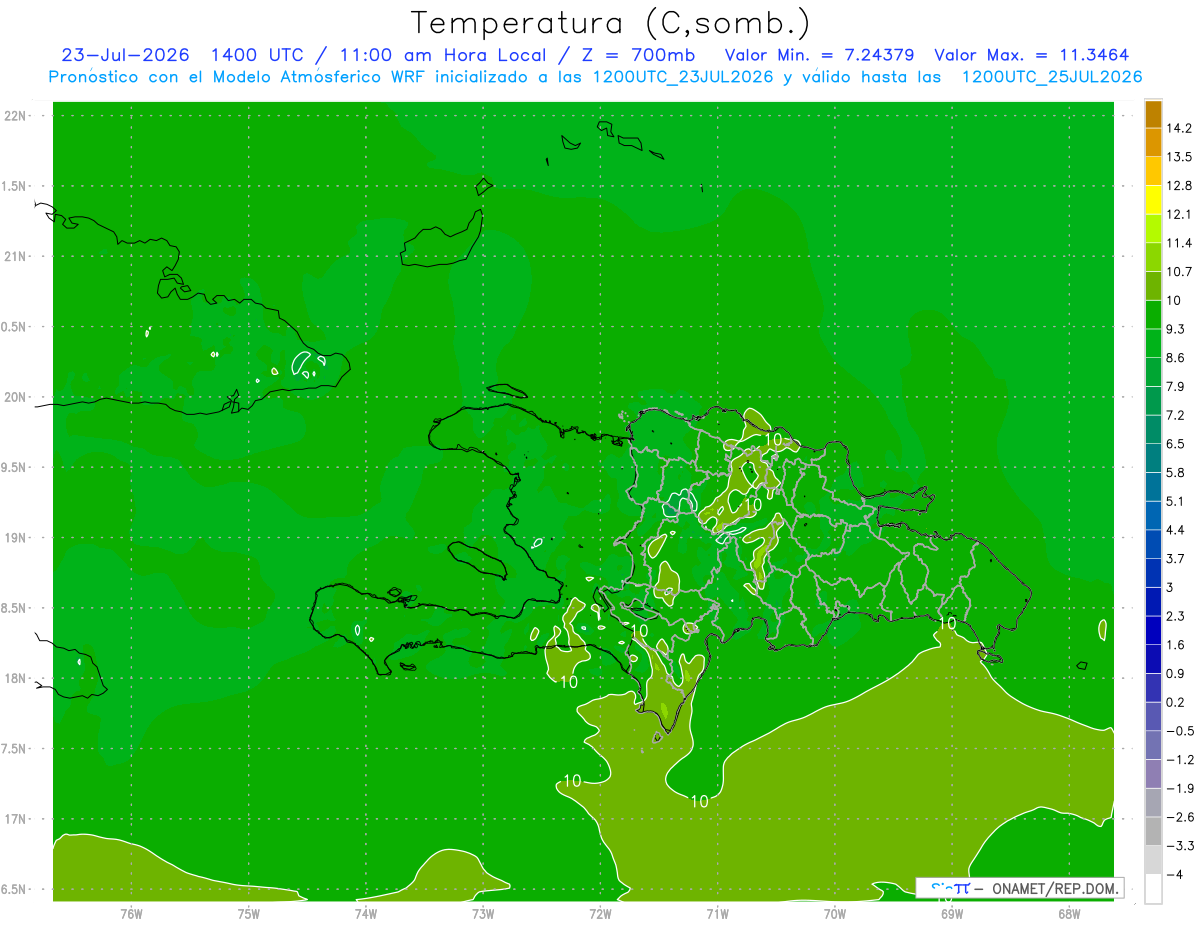Click the 17N latitude axis label

click(x=16, y=819)
